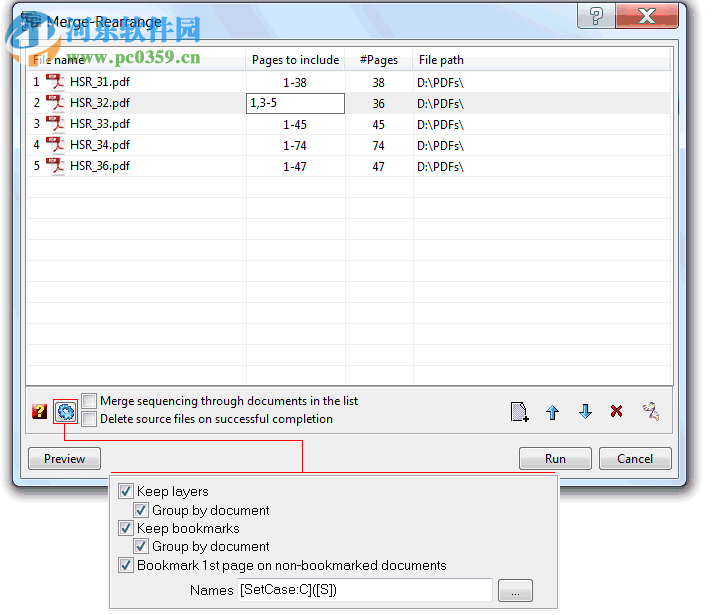Screen dimensions: 718x615
Task: Select file name HSR_34.pdf
Action: coord(100,145)
